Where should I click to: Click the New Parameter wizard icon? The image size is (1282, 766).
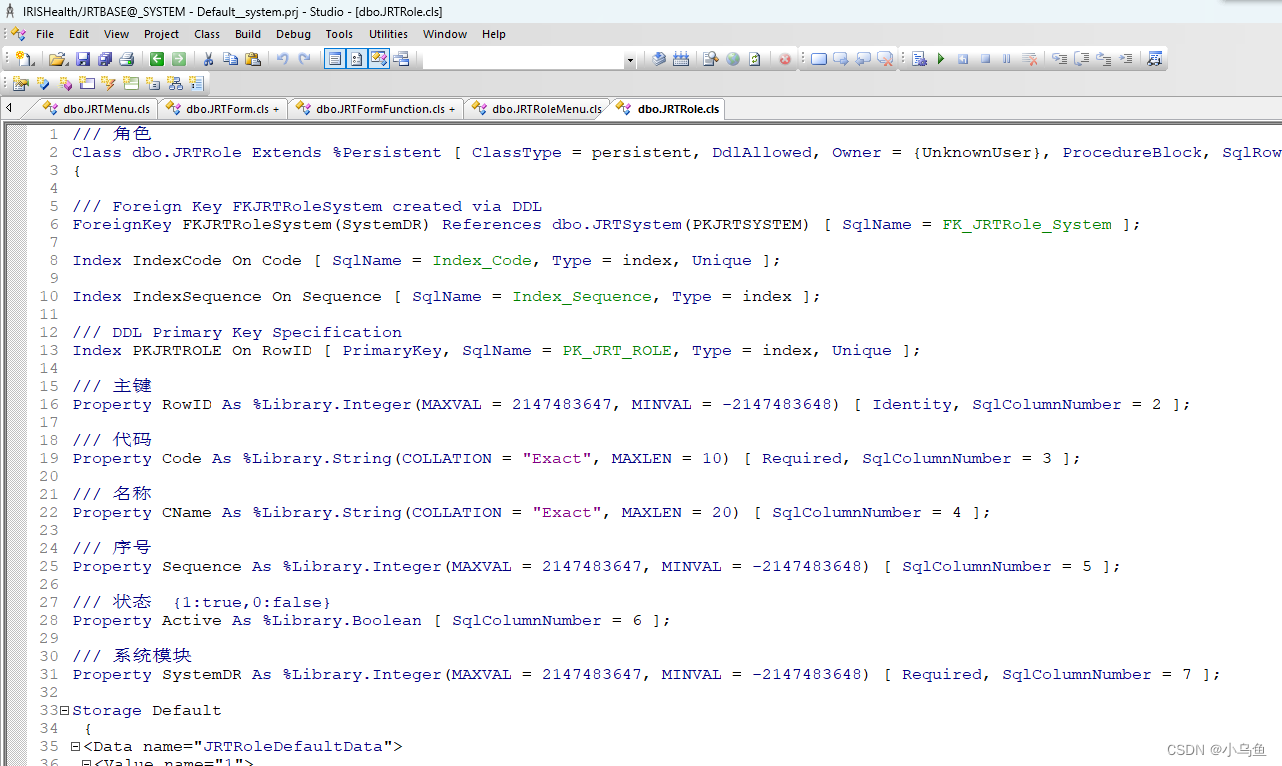[87, 83]
